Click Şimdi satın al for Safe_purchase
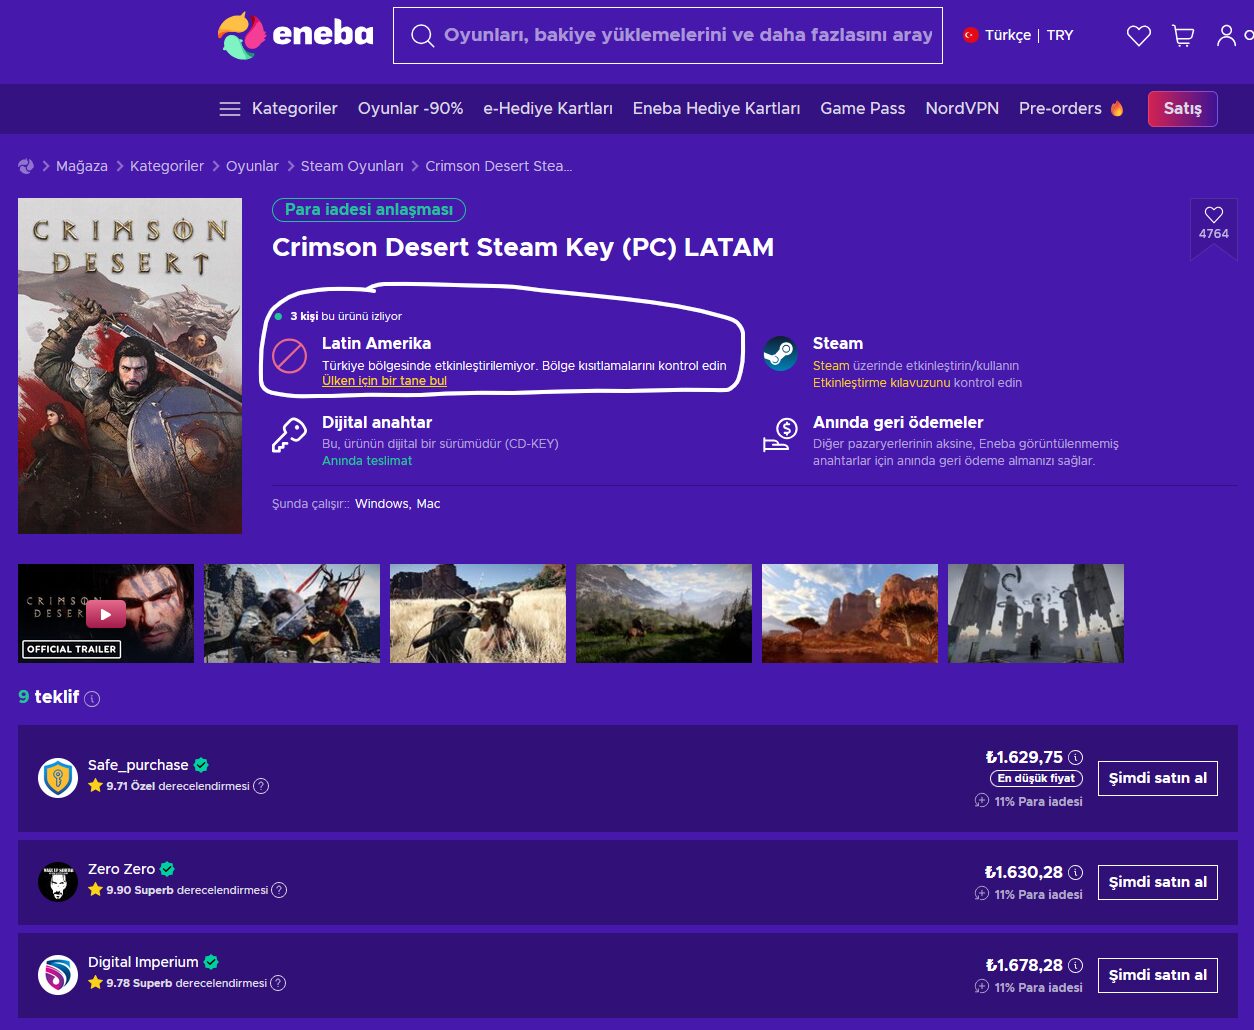 pos(1157,778)
